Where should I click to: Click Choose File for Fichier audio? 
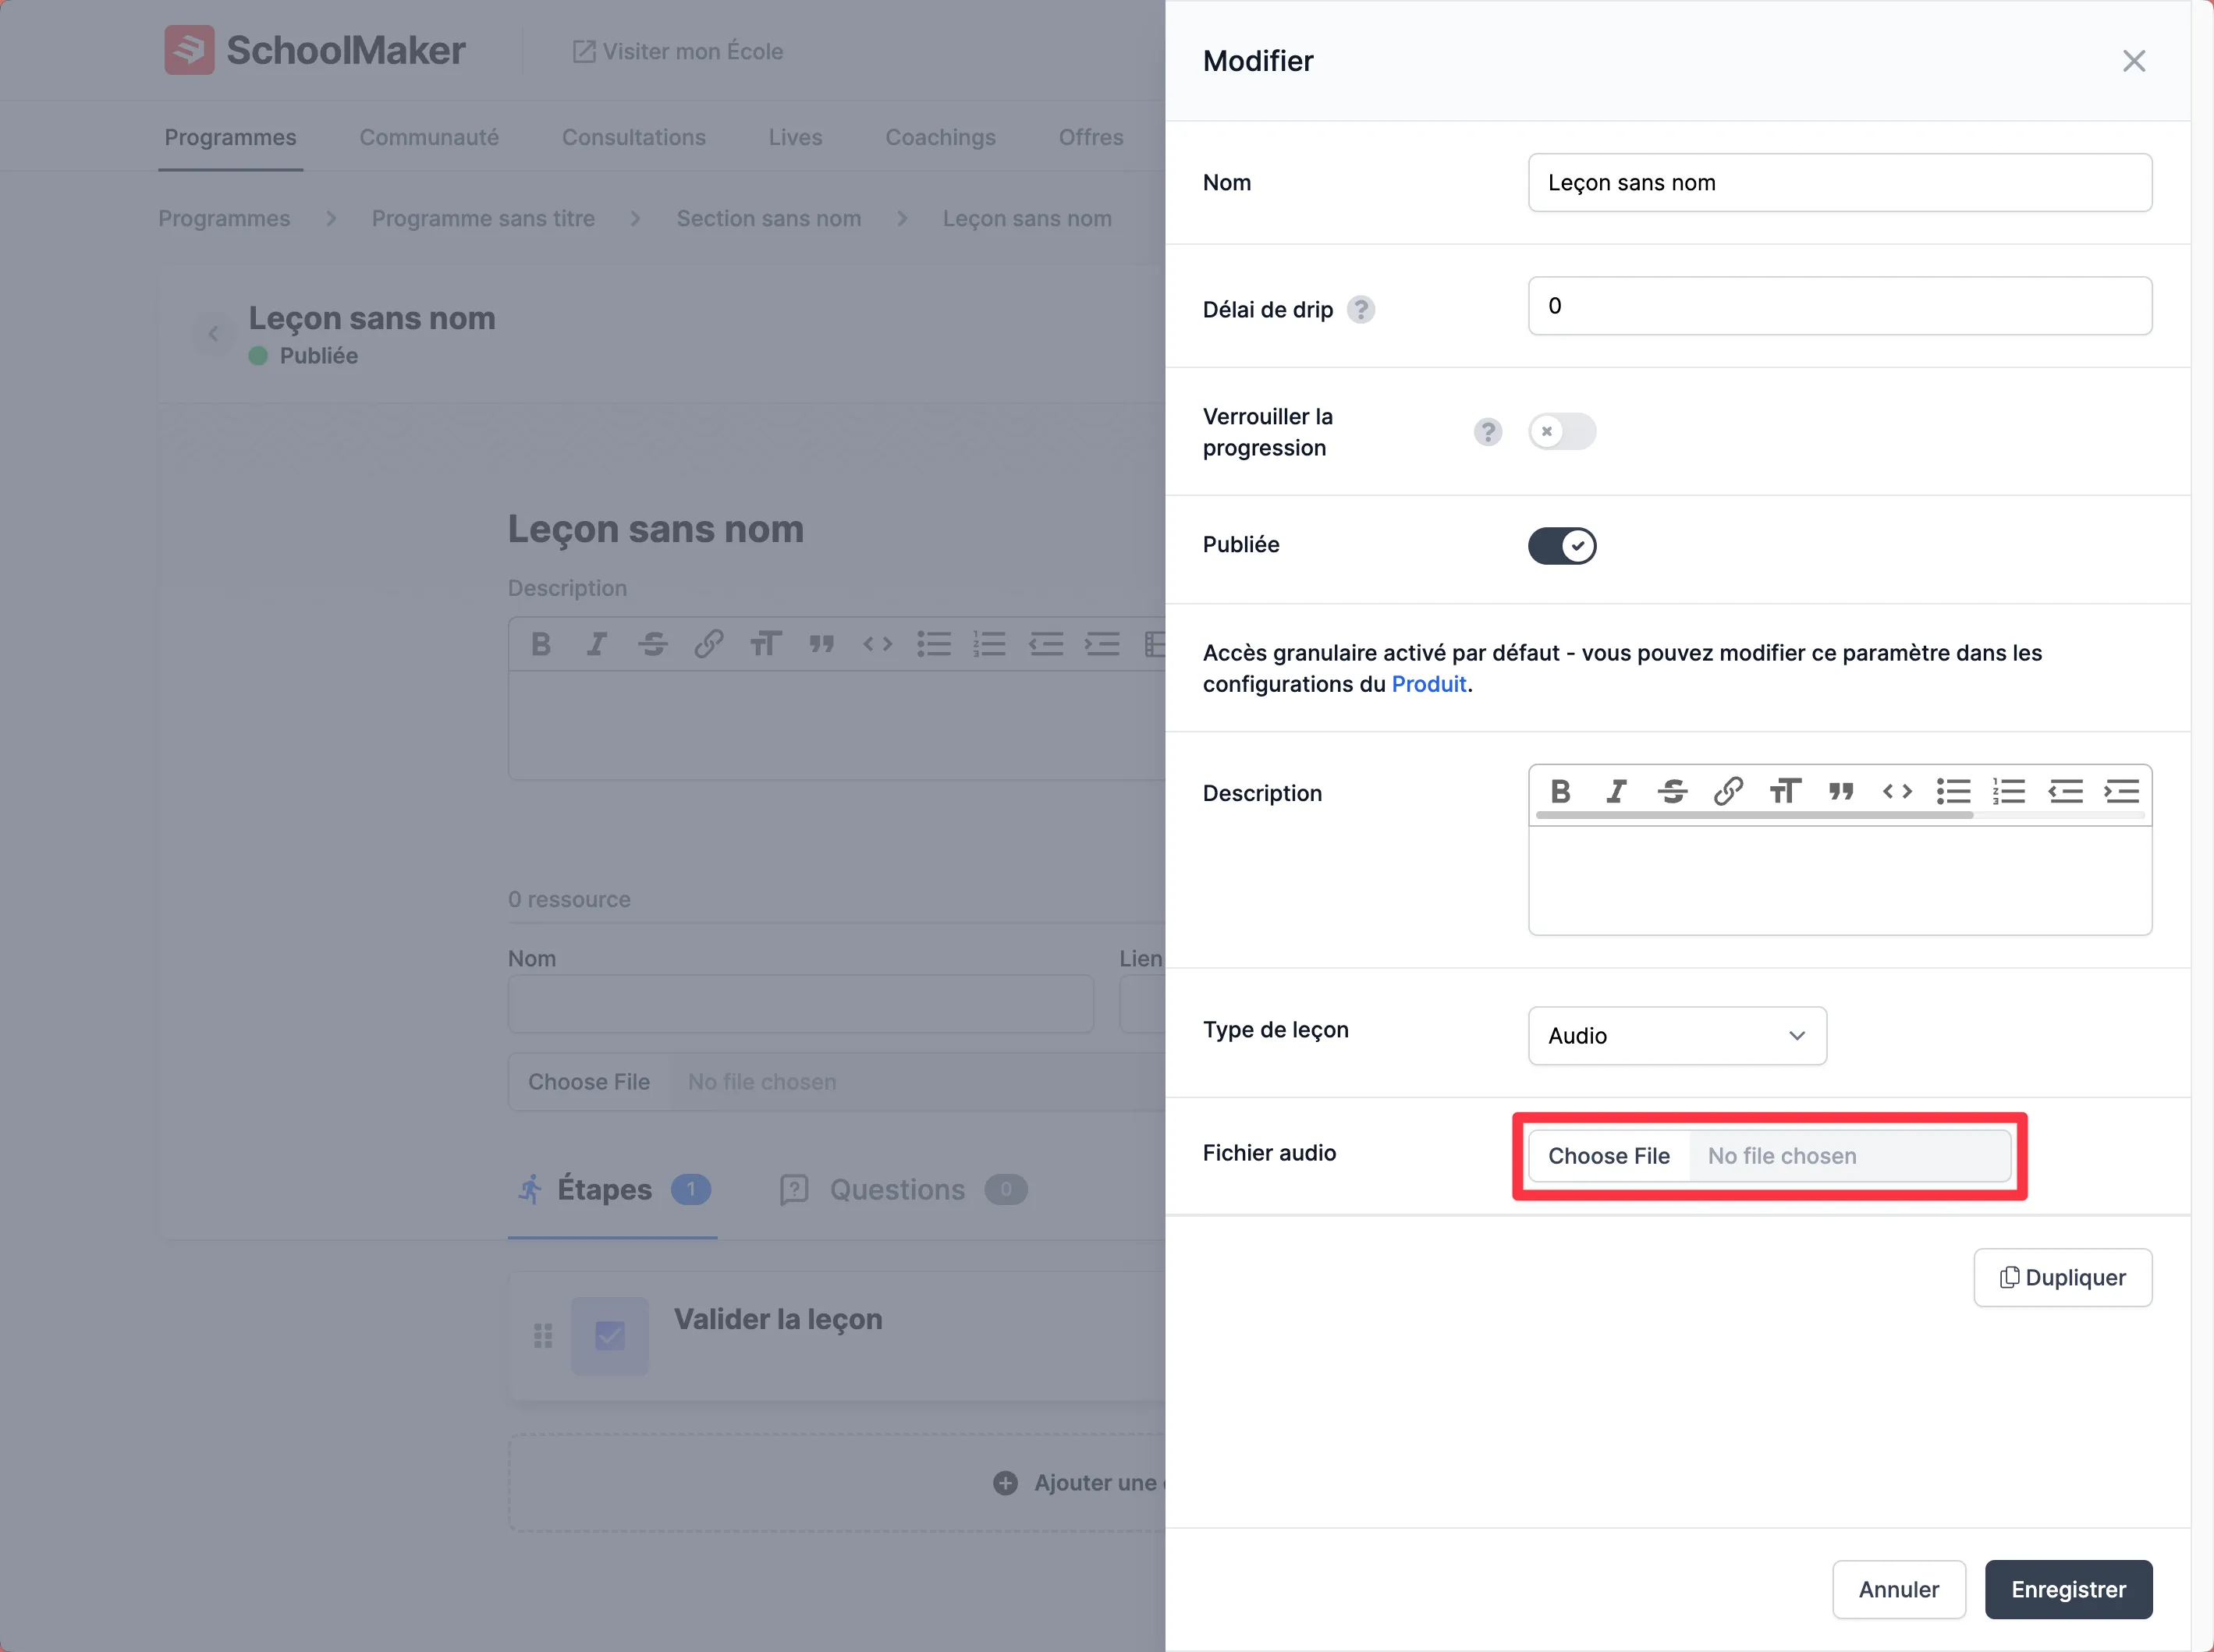point(1609,1156)
